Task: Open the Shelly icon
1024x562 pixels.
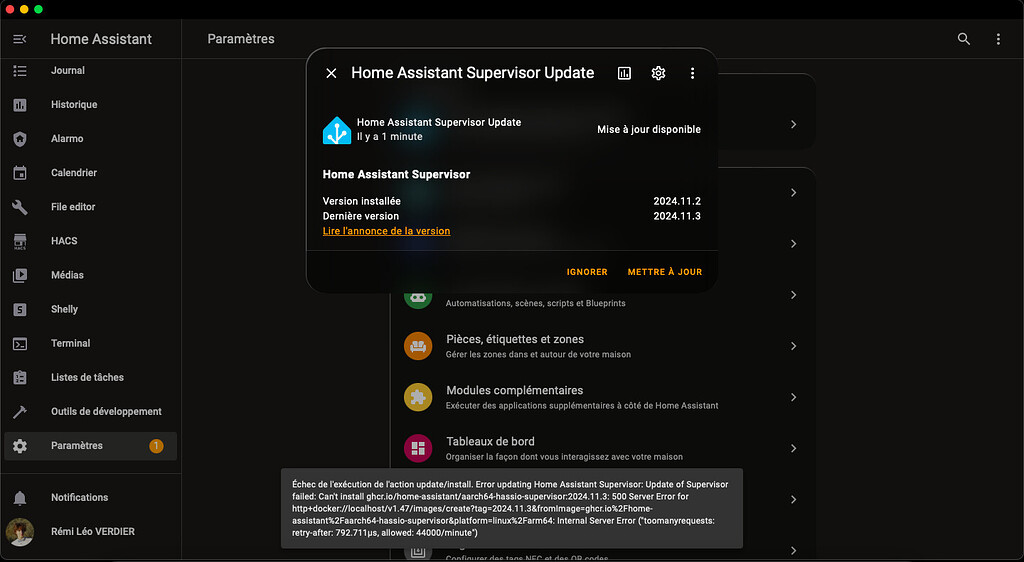Action: click(x=20, y=309)
